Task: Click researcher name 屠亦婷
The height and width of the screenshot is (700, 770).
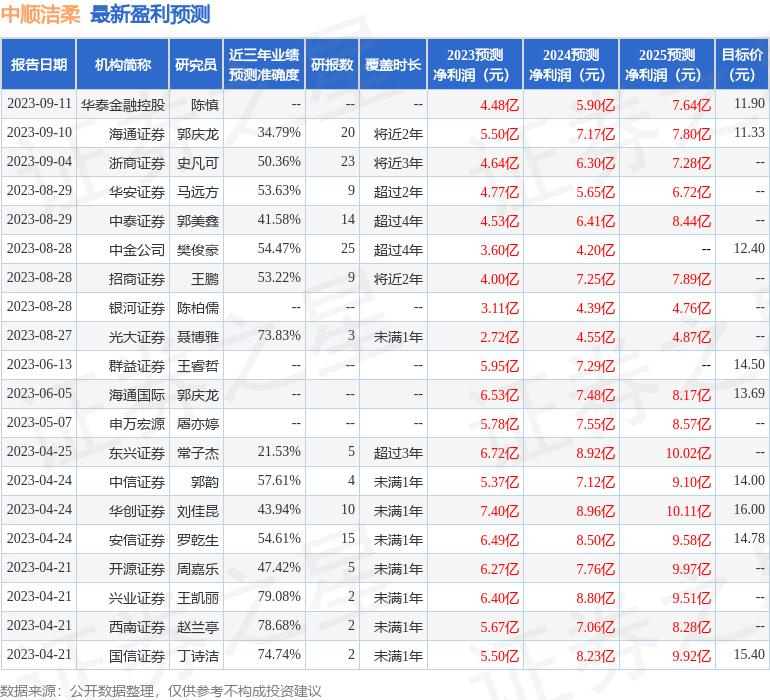Action: 197,423
